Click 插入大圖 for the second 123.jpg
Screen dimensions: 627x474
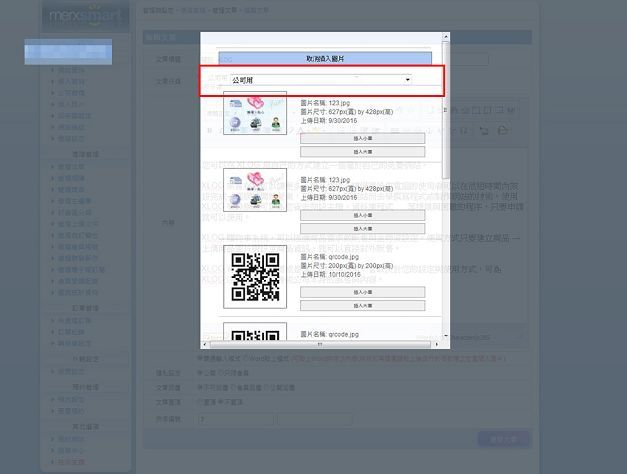362,229
